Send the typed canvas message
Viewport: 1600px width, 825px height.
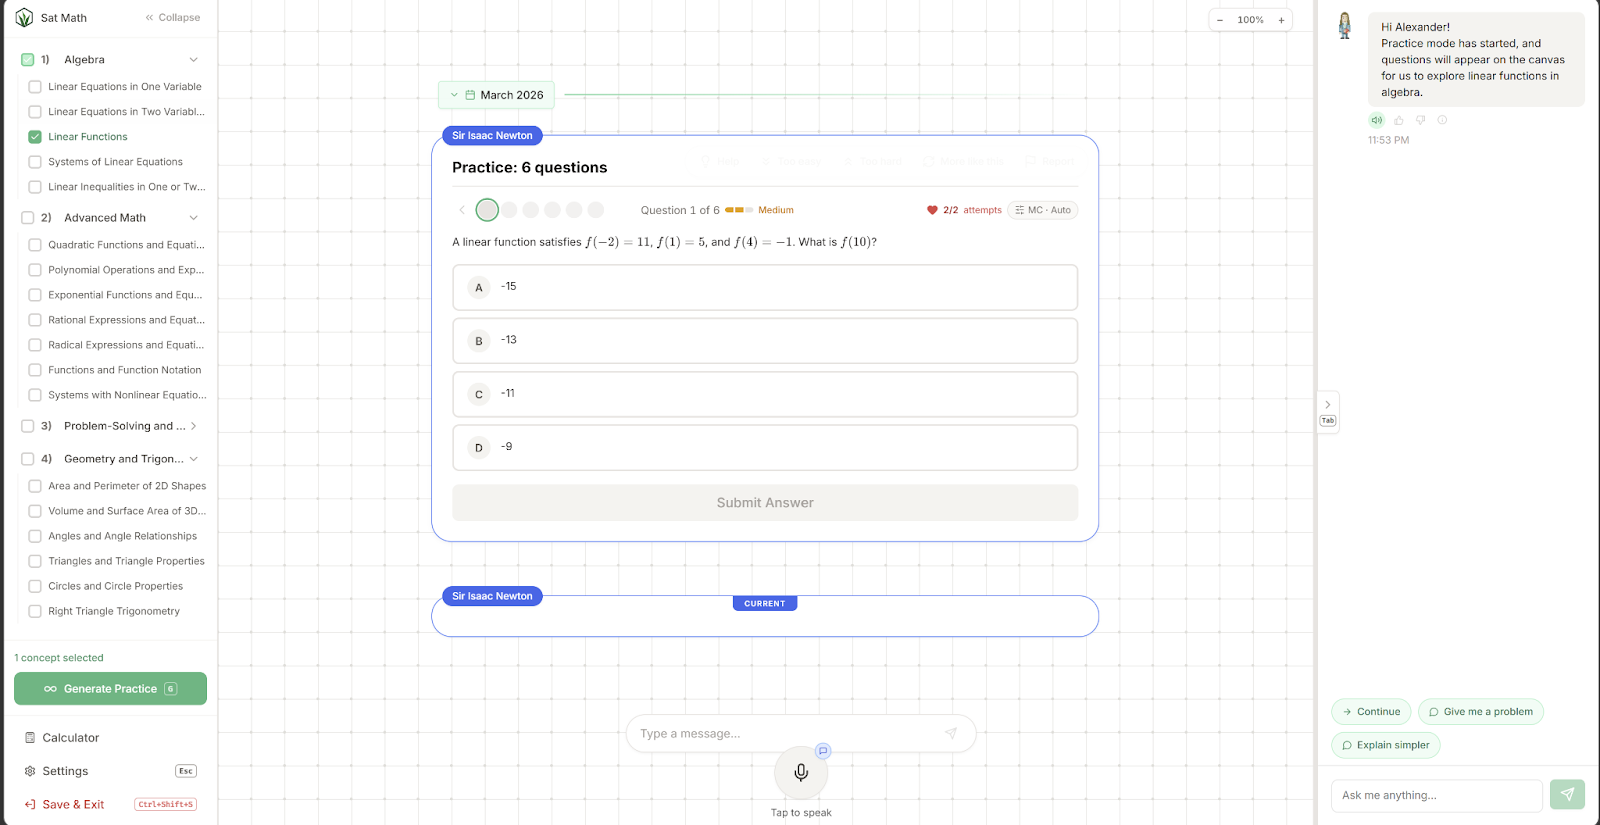click(x=951, y=733)
